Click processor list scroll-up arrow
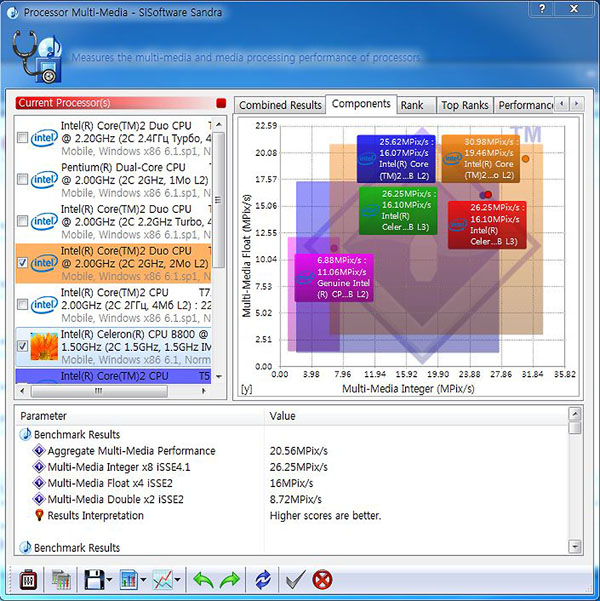 (219, 125)
